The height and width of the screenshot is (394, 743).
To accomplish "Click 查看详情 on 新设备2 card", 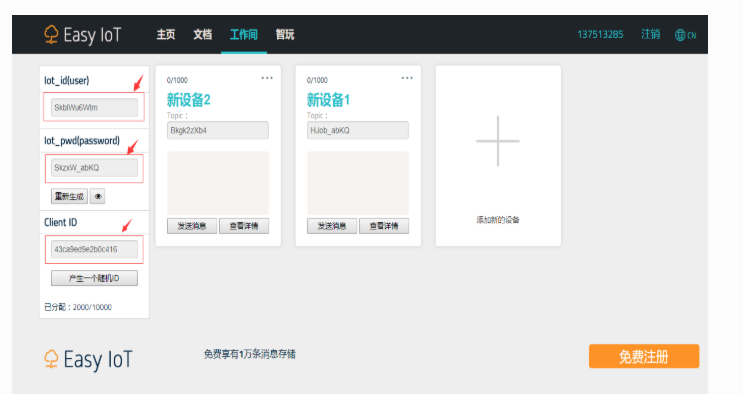I will tap(244, 226).
